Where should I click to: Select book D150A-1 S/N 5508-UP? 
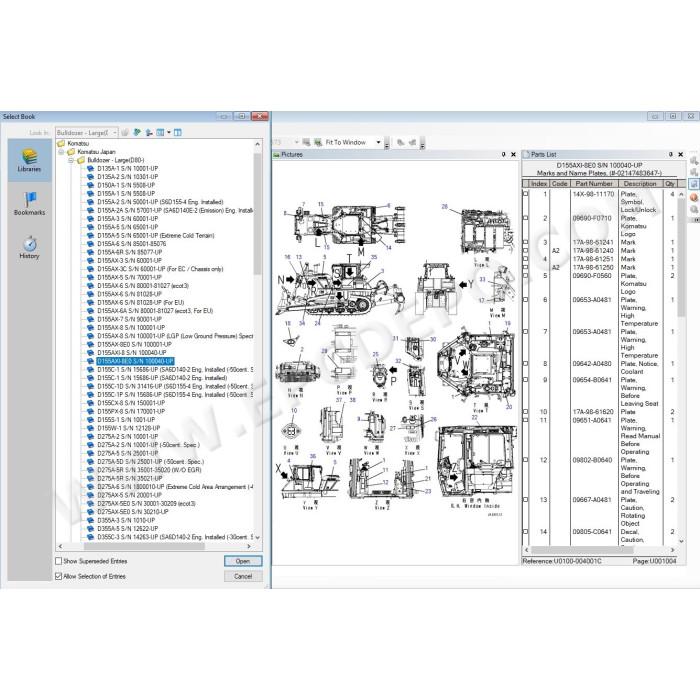click(x=126, y=185)
